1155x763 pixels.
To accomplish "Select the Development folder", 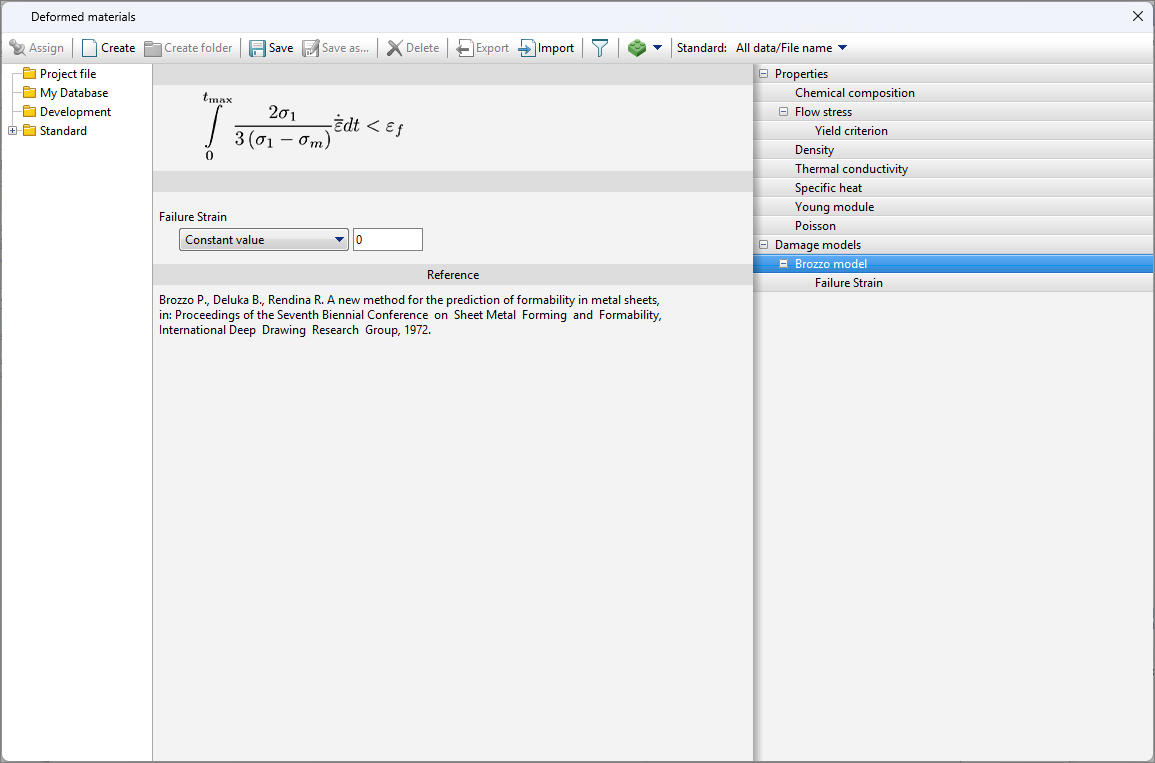I will coord(75,112).
